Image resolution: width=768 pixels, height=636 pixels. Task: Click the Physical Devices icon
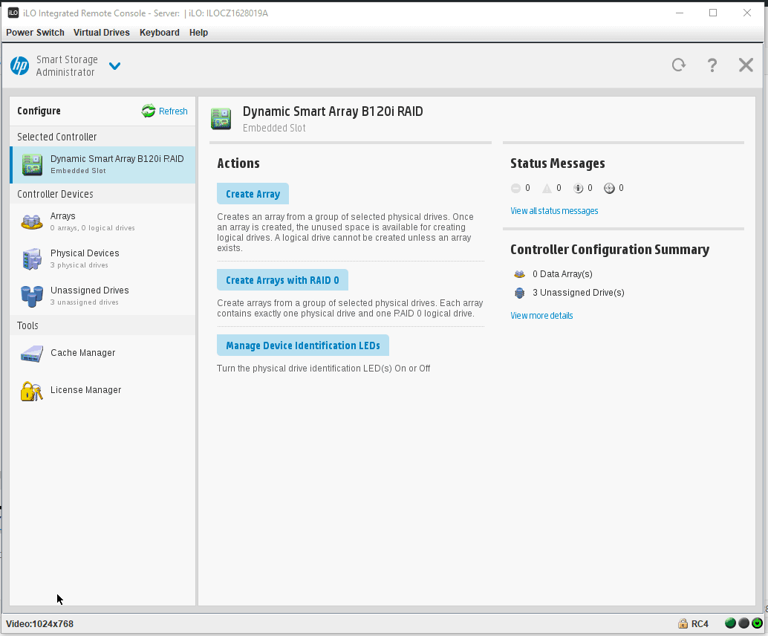pos(32,259)
